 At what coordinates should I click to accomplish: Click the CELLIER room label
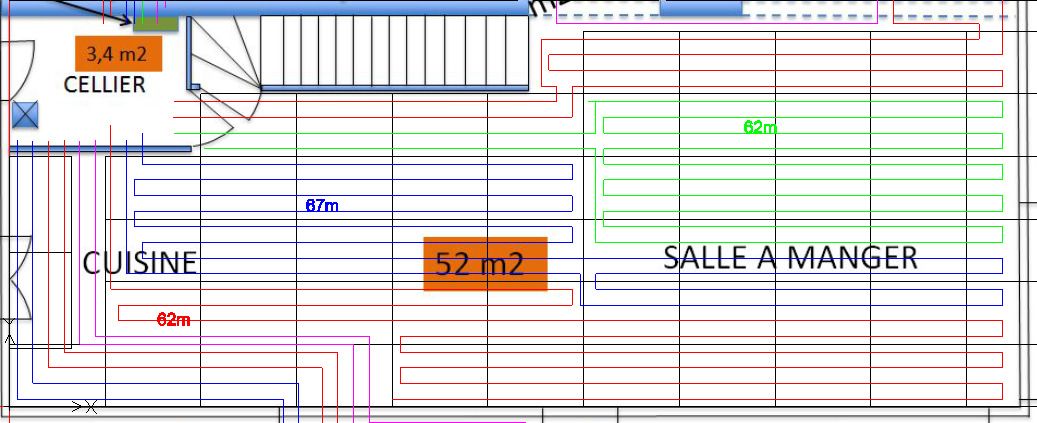coord(104,85)
